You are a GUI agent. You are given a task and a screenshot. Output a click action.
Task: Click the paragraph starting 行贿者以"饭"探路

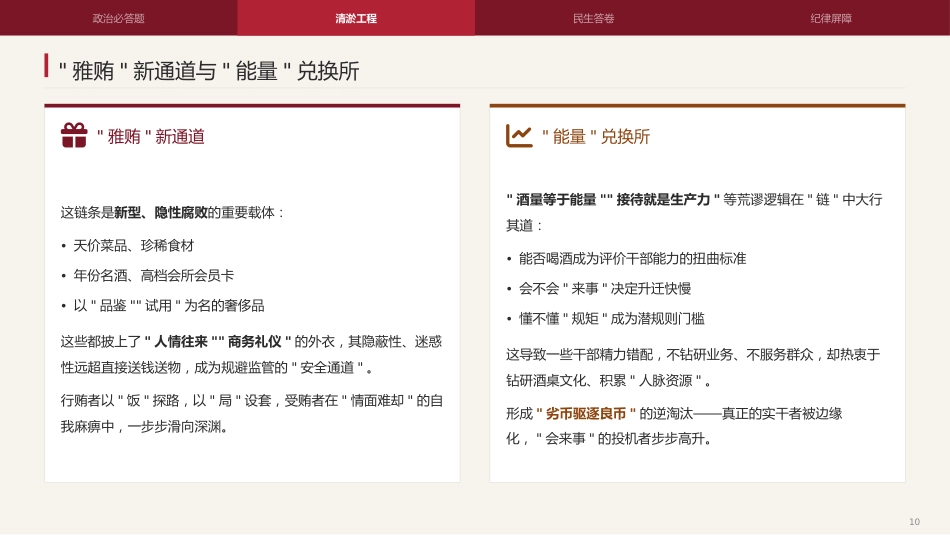click(252, 414)
